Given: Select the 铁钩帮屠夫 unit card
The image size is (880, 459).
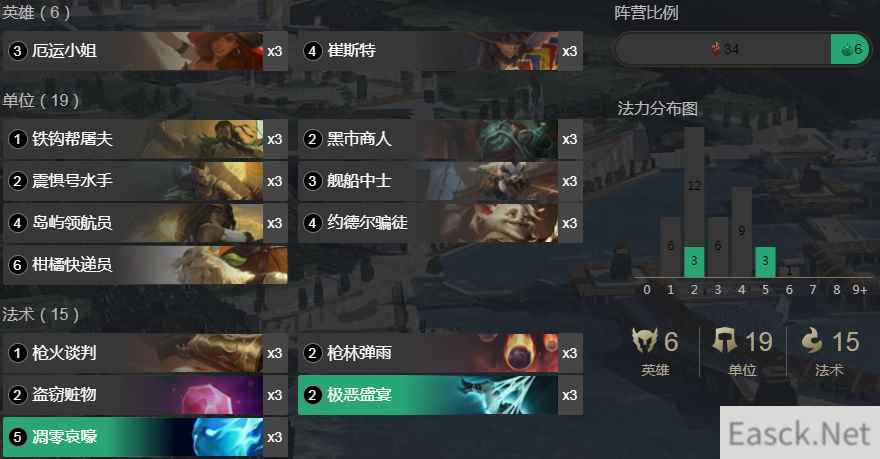Looking at the screenshot, I should (145, 139).
